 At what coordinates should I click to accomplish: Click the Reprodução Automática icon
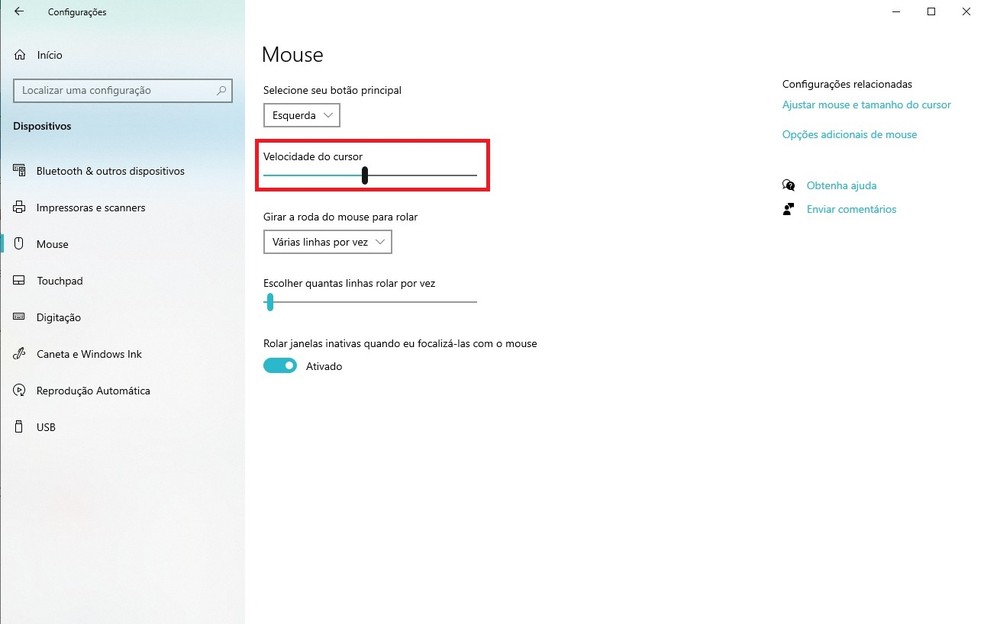[19, 391]
